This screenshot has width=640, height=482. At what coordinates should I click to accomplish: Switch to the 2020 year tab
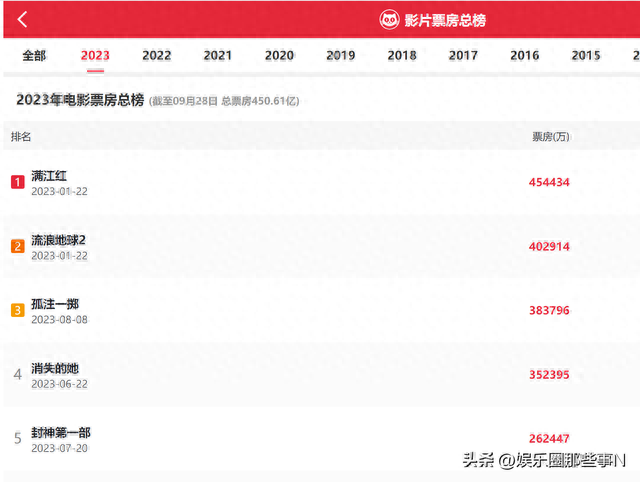click(279, 56)
